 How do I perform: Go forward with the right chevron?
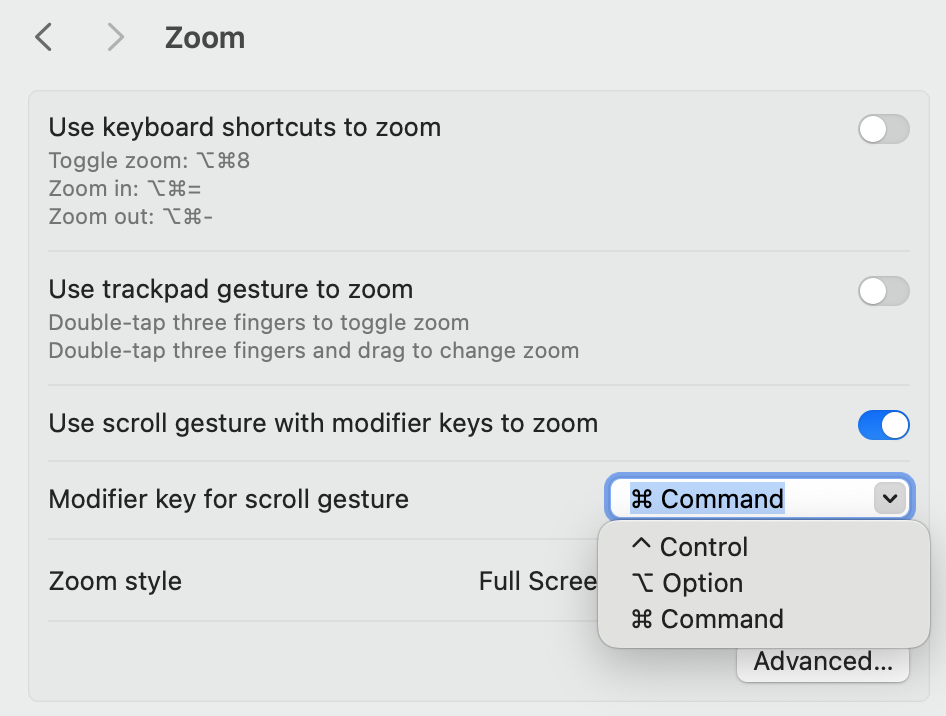(x=116, y=38)
